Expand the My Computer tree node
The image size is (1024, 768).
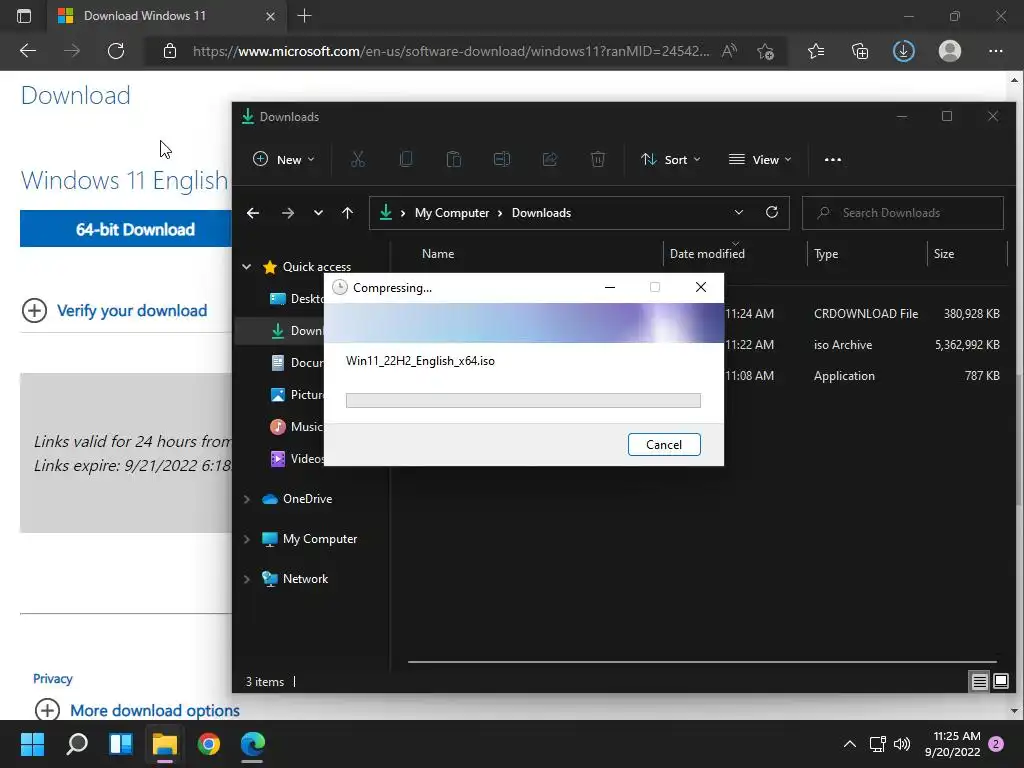coord(247,539)
